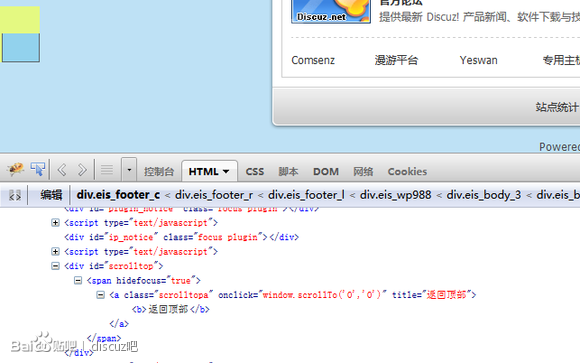Click the 编辑 button
The height and width of the screenshot is (363, 580).
click(x=51, y=195)
